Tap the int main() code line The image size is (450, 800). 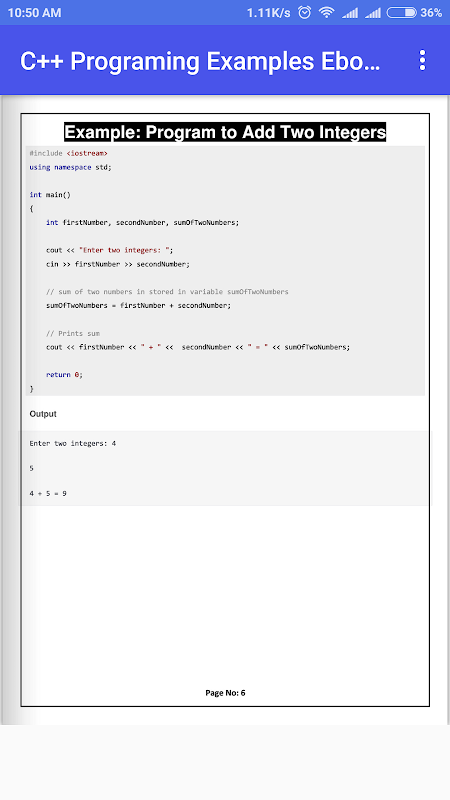50,195
